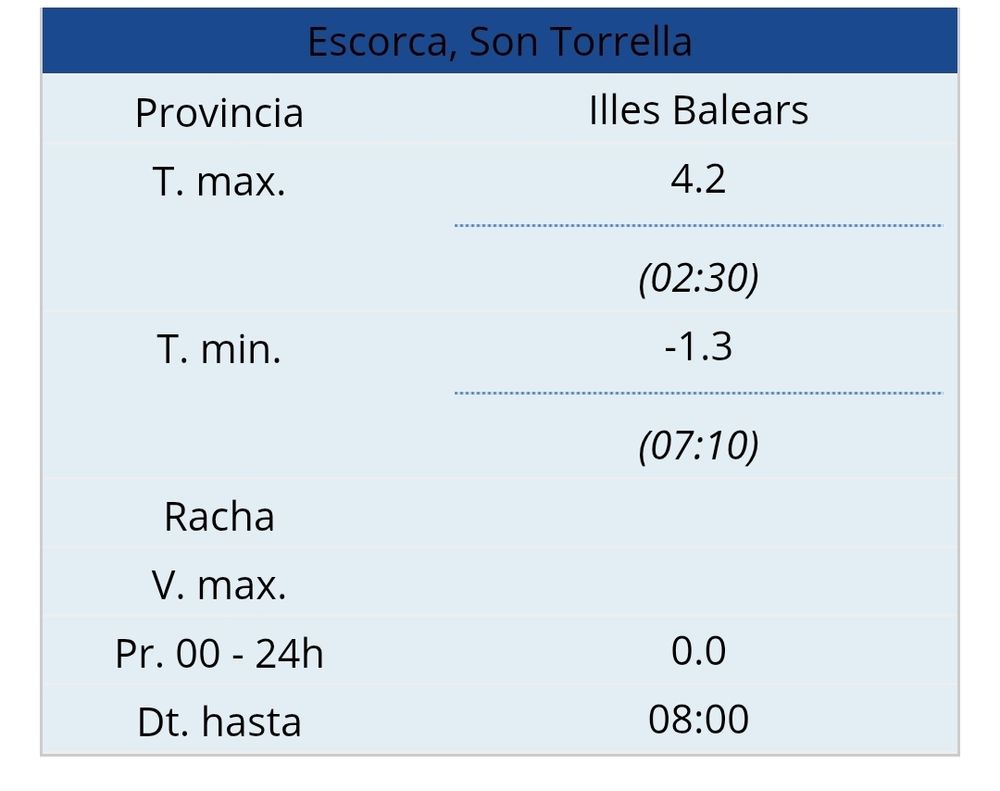This screenshot has height=791, width=1000.
Task: Select the Racha row label
Action: [x=219, y=517]
